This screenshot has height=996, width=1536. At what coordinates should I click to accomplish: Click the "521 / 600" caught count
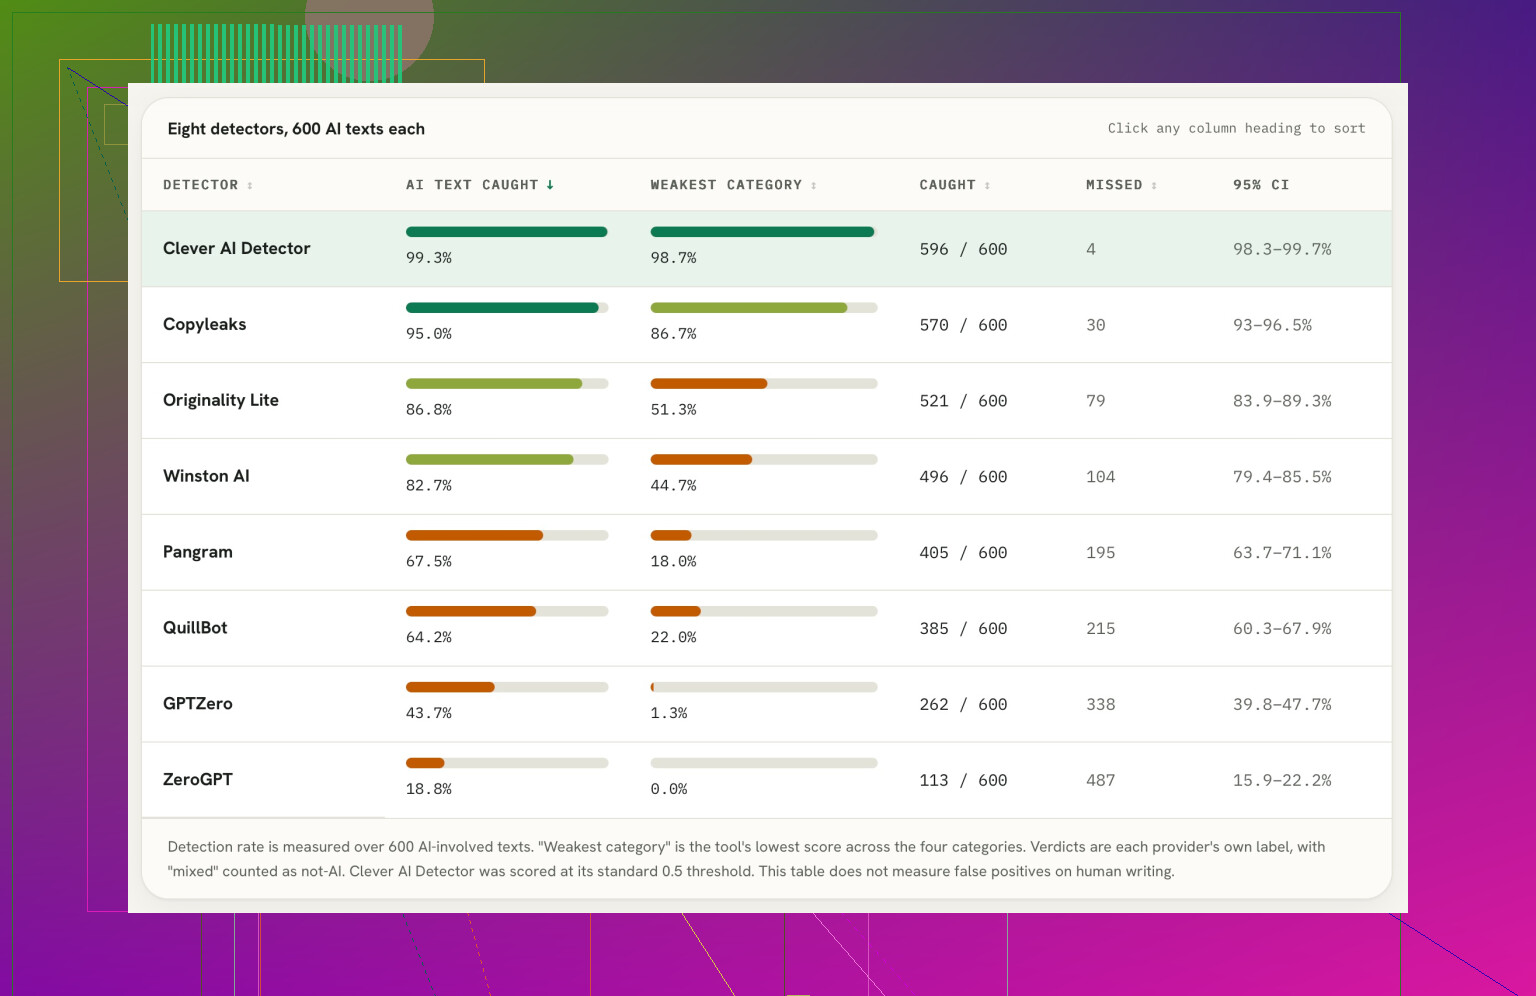coord(963,402)
